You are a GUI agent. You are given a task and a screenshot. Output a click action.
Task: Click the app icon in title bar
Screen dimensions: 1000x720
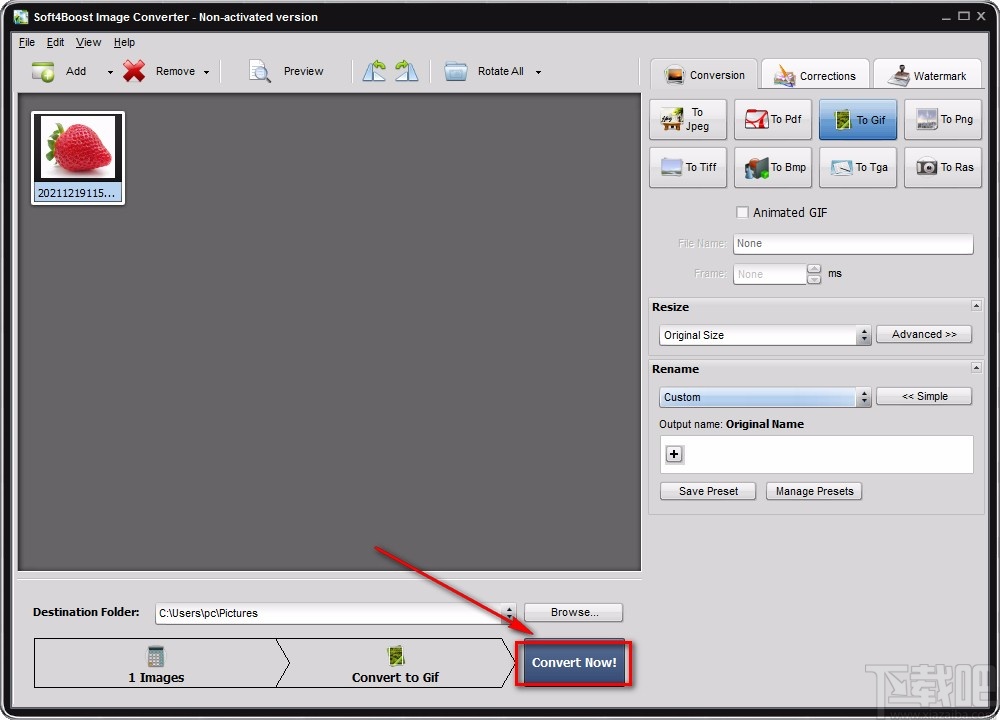(21, 17)
